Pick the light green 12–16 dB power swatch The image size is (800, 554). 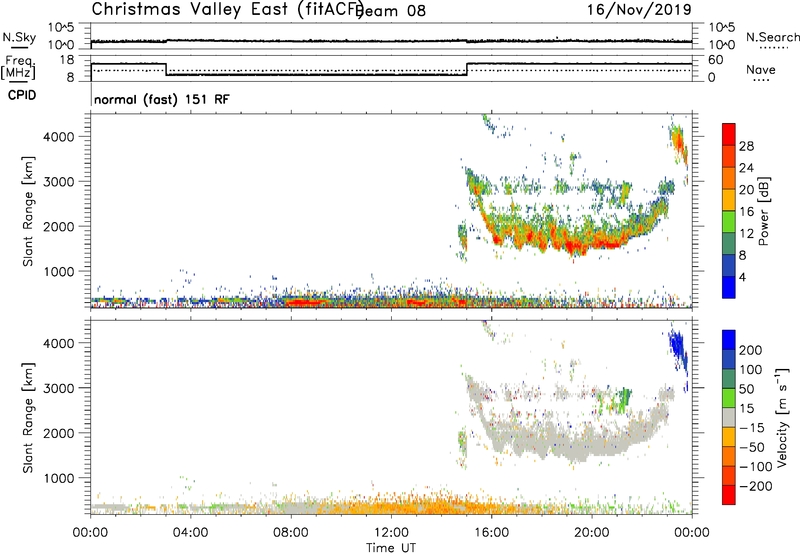pos(729,222)
